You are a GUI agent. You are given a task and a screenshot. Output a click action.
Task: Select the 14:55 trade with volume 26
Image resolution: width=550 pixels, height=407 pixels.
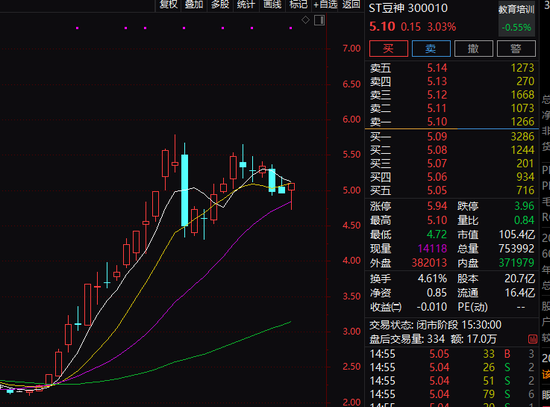(452, 367)
